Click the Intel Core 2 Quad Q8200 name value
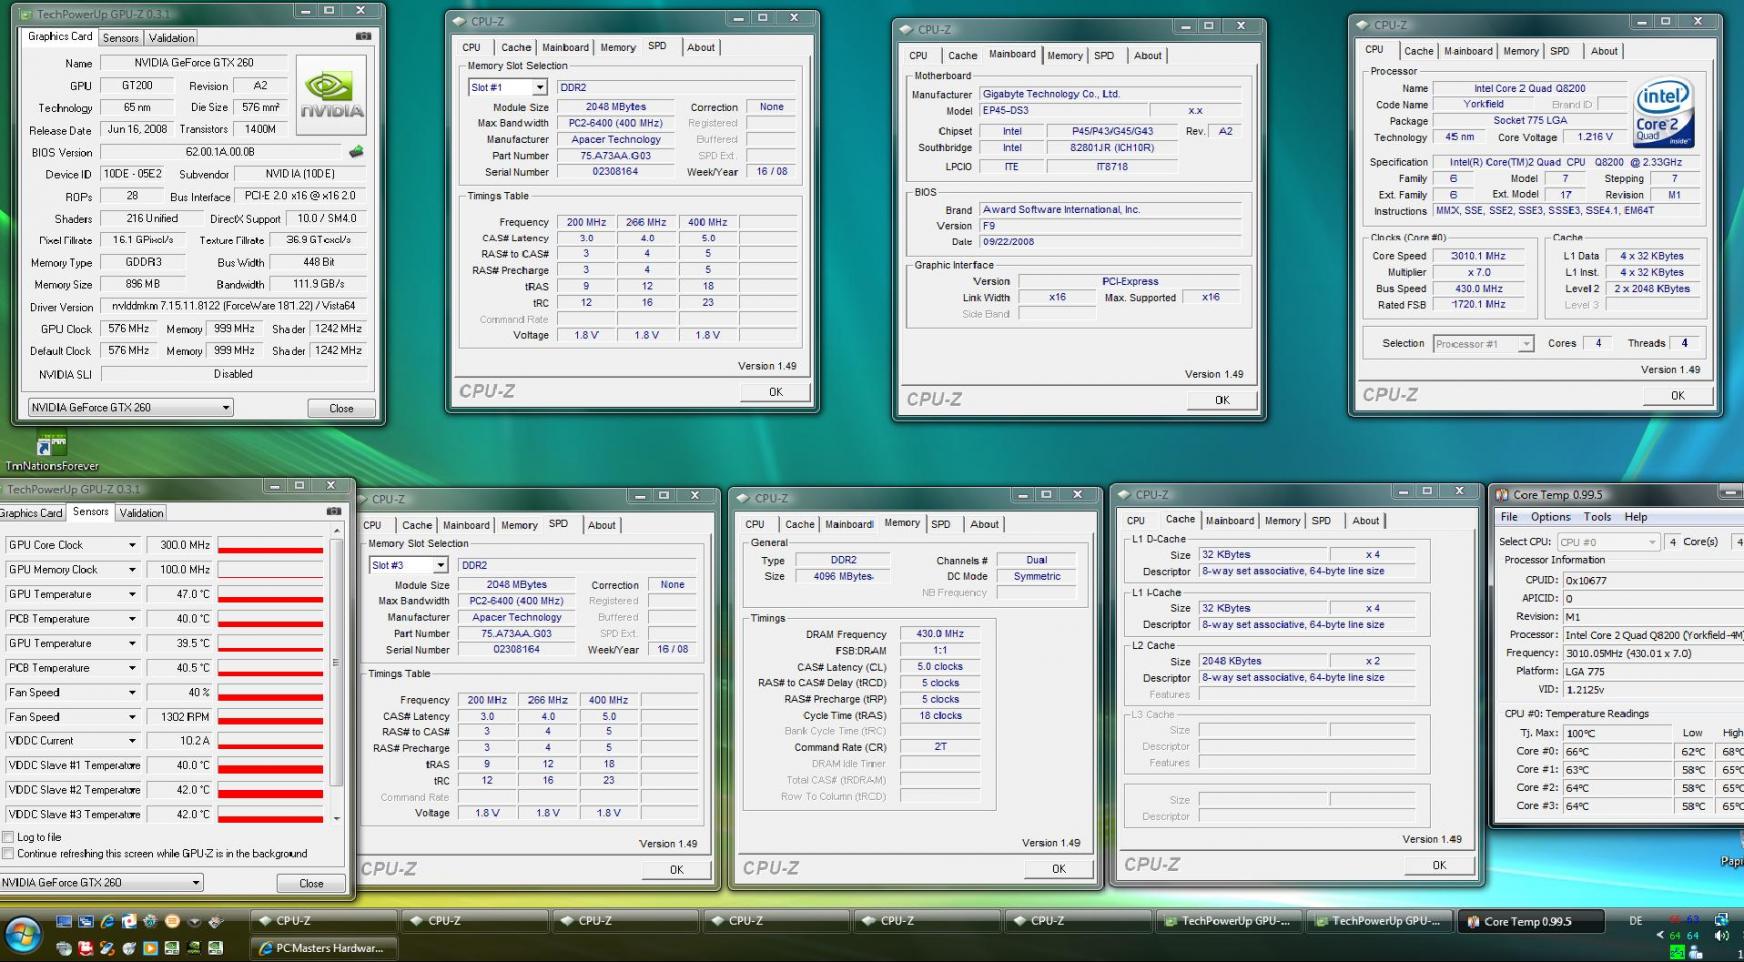1744x962 pixels. point(1529,88)
